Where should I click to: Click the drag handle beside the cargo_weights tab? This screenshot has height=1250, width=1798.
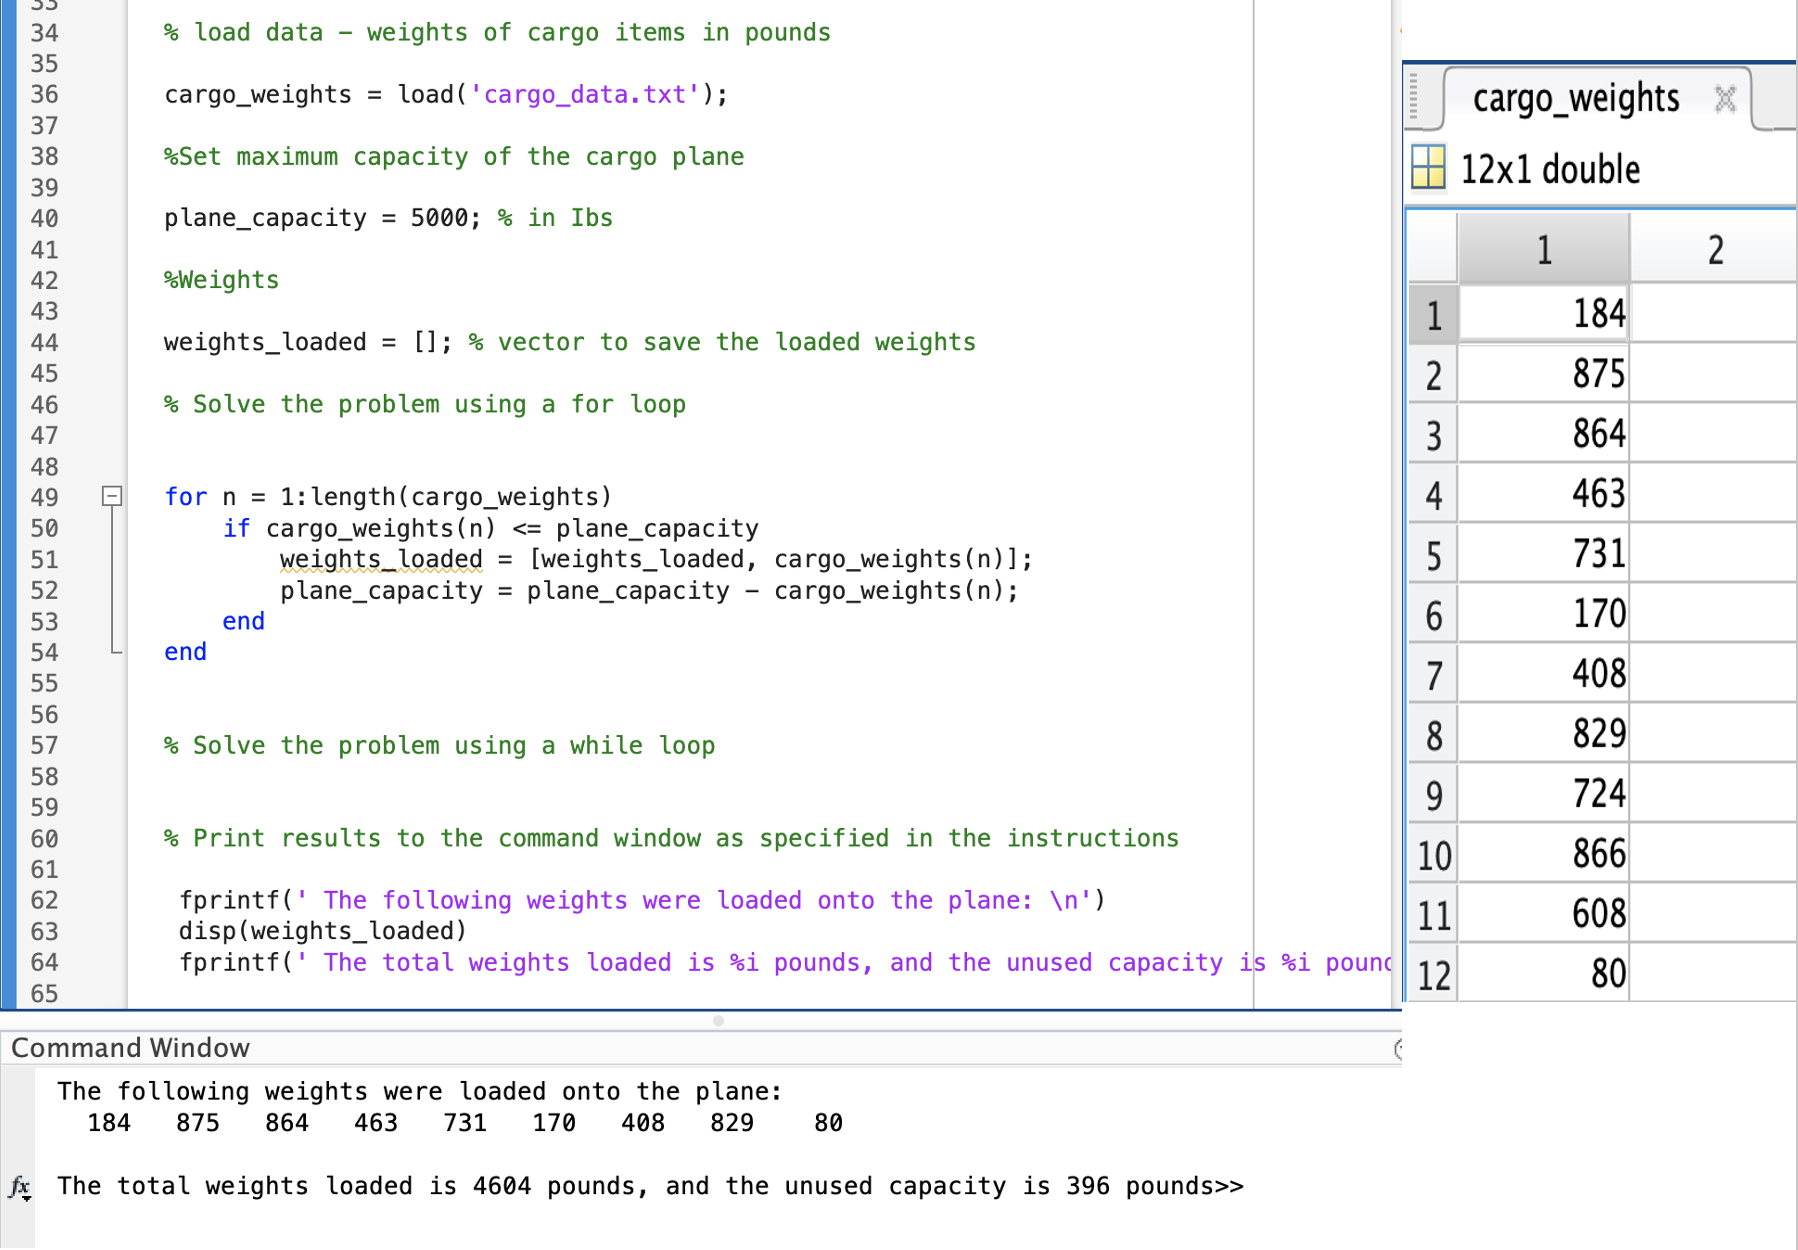click(x=1414, y=97)
